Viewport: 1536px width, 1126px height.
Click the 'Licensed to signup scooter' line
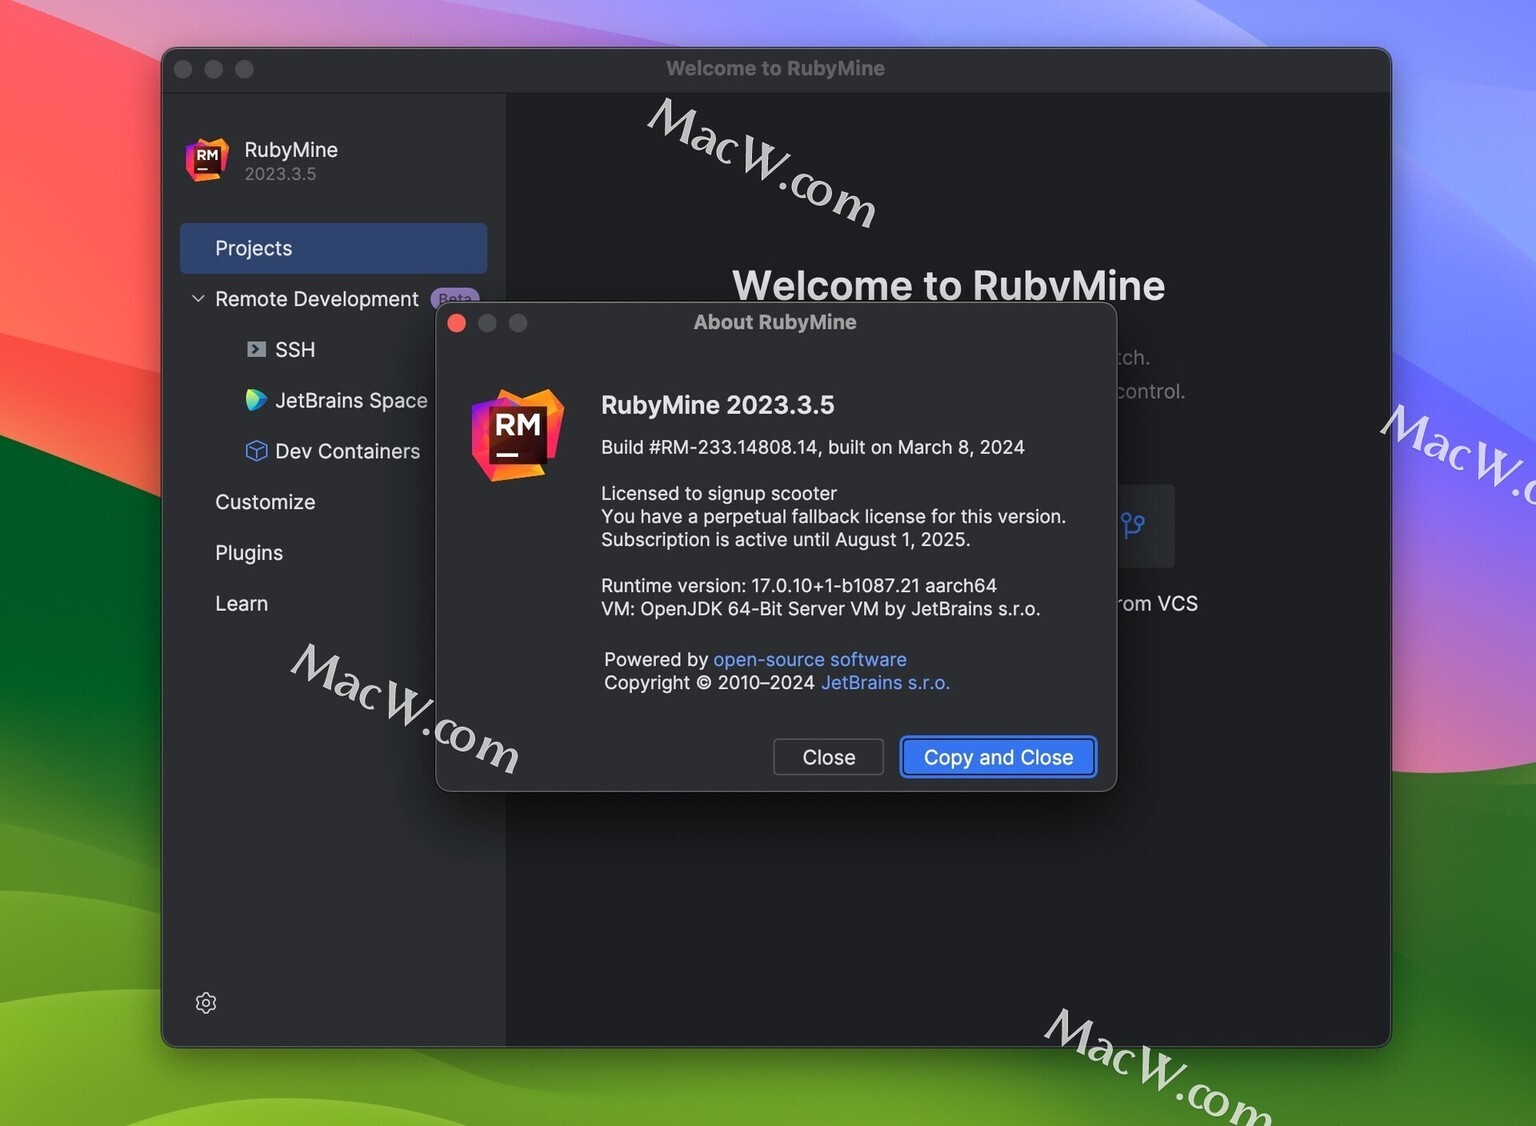coord(719,493)
